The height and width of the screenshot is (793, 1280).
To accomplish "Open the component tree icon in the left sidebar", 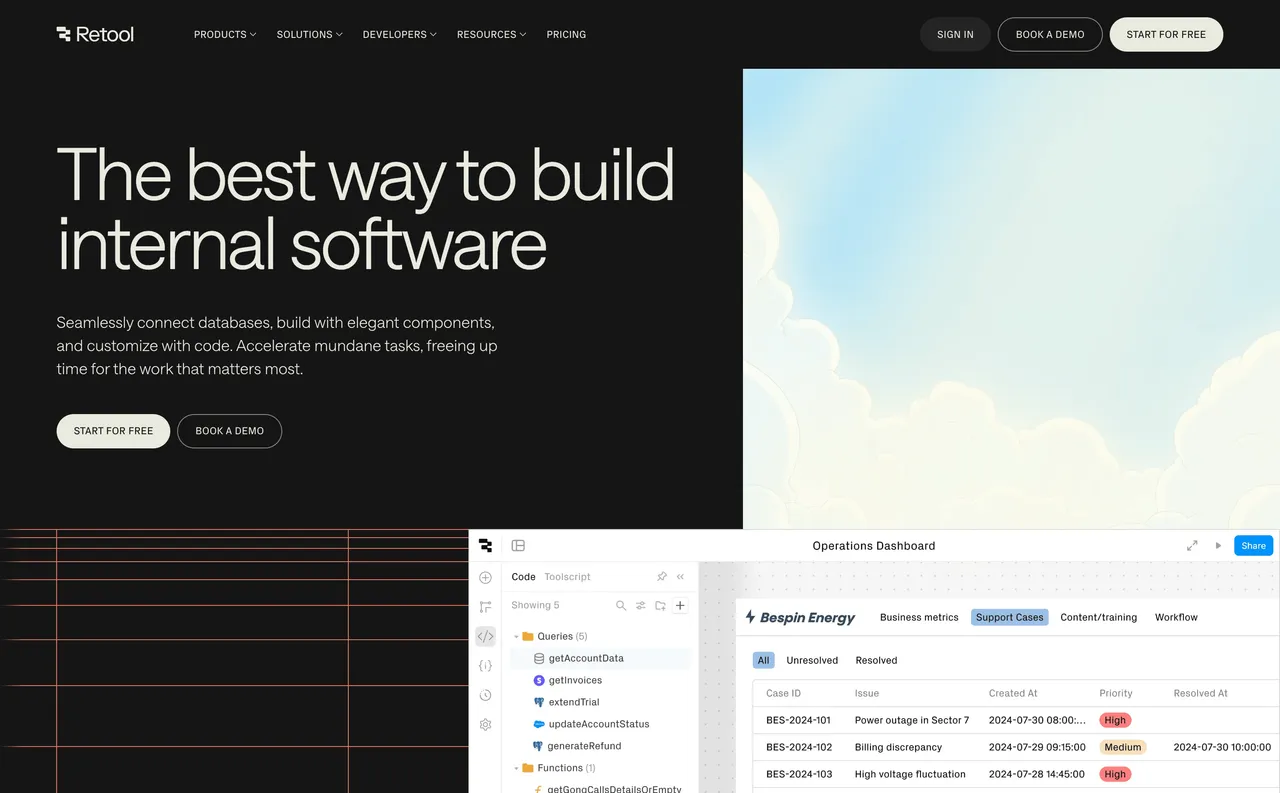I will (x=486, y=606).
